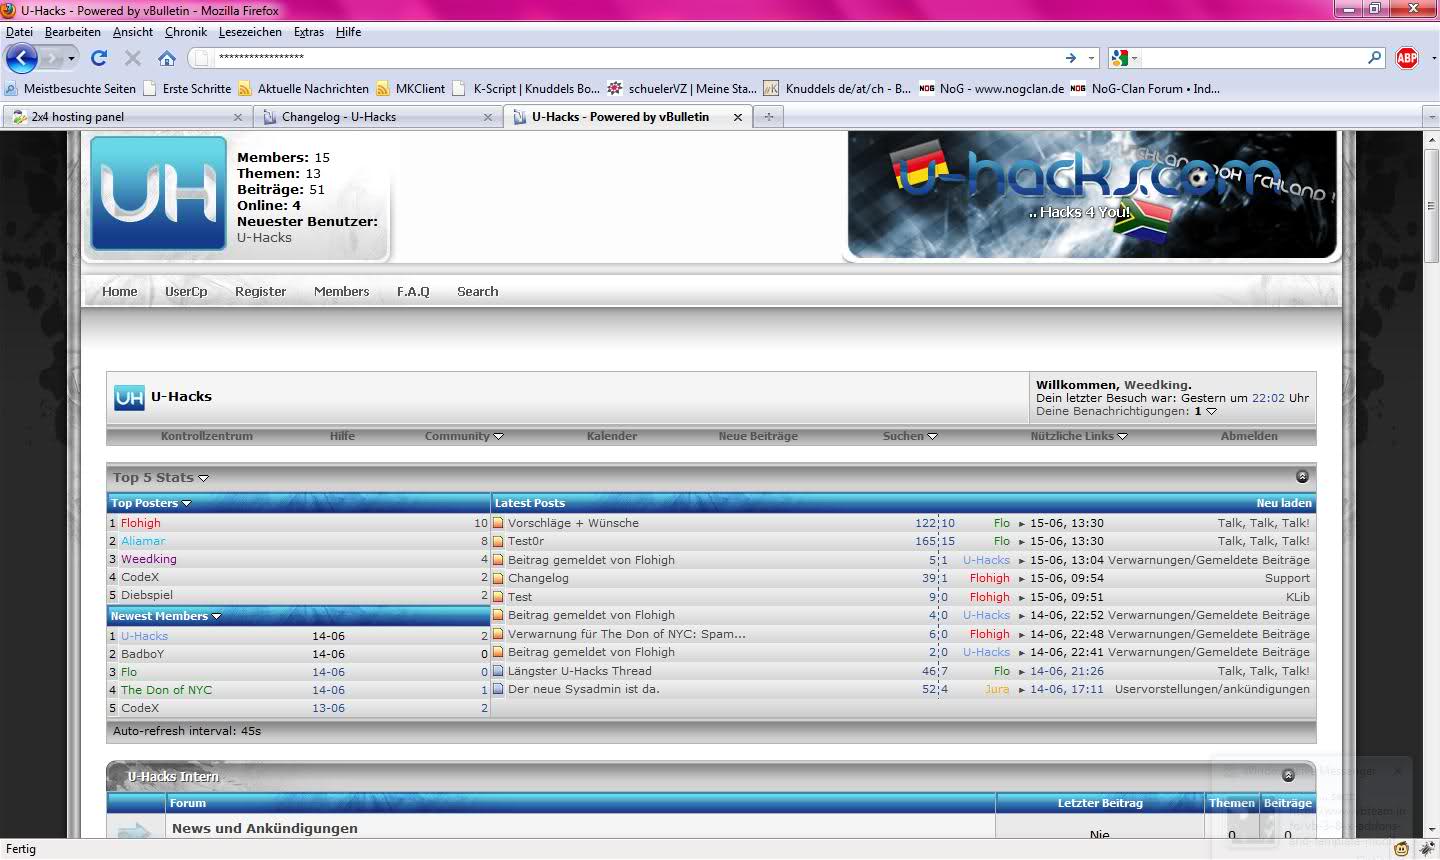Click the Abmelden logout link
This screenshot has width=1440, height=860.
[x=1249, y=436]
